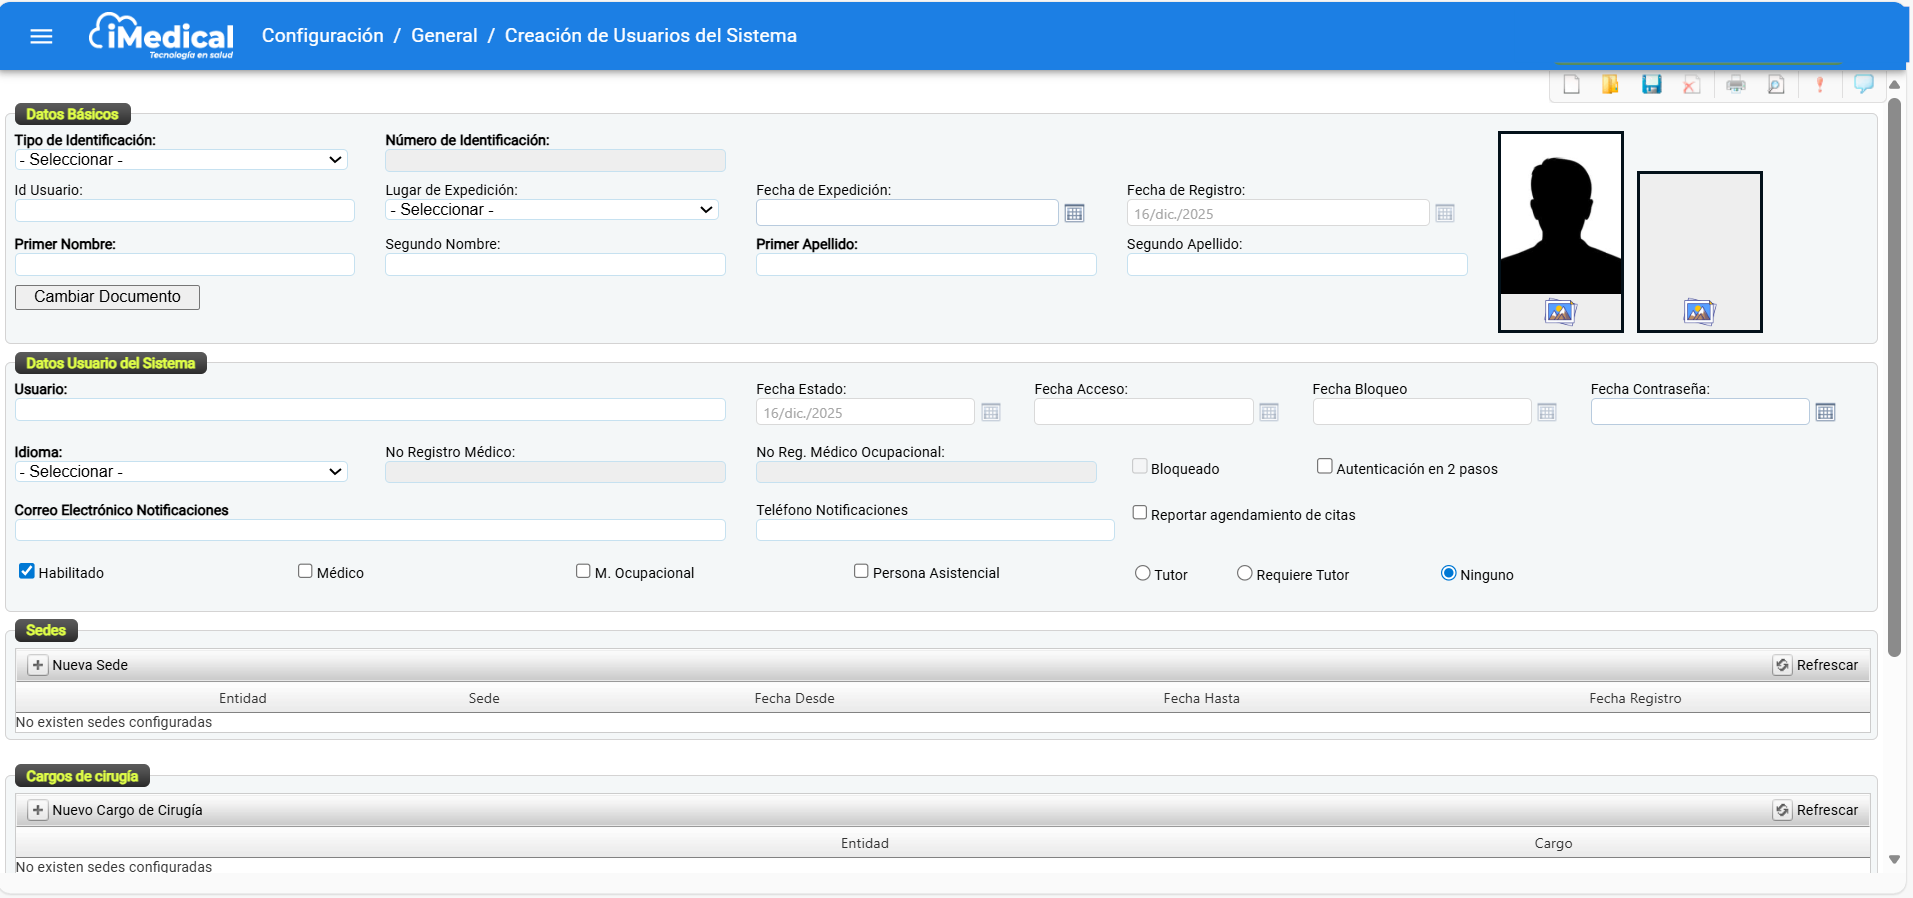Open the hamburger navigation menu
This screenshot has height=898, width=1913.
[41, 37]
